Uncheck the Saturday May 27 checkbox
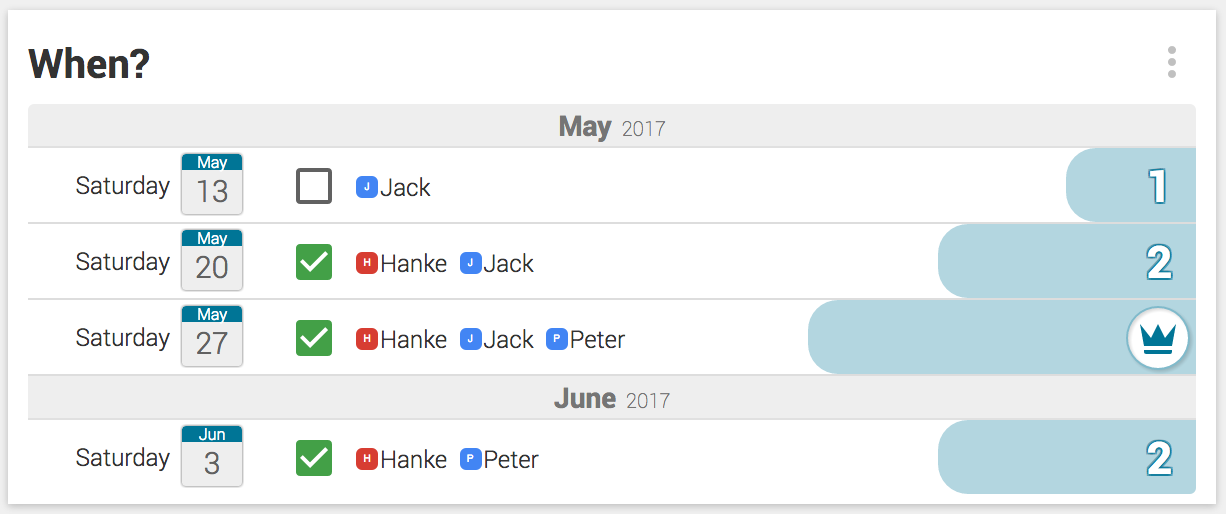Image resolution: width=1226 pixels, height=514 pixels. coord(314,338)
